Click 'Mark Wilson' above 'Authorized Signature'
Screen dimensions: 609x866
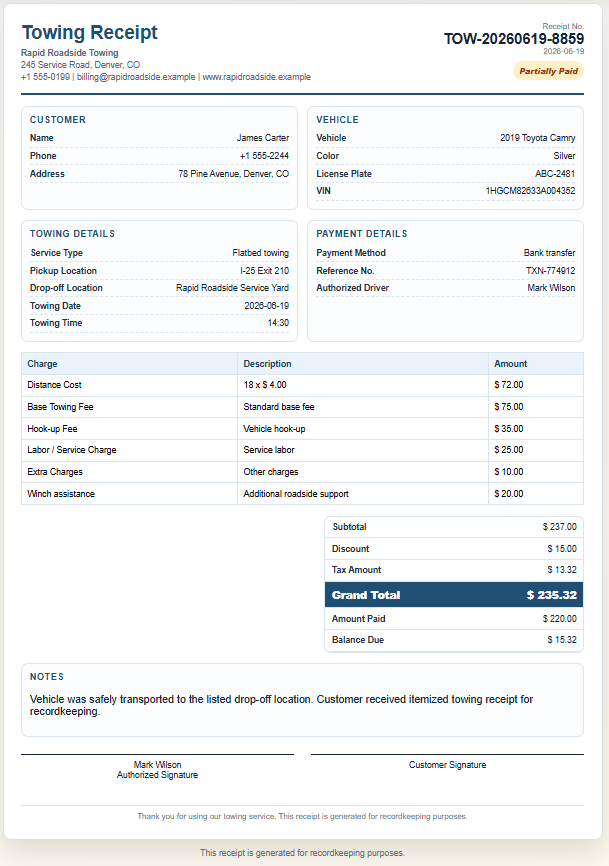click(x=157, y=765)
